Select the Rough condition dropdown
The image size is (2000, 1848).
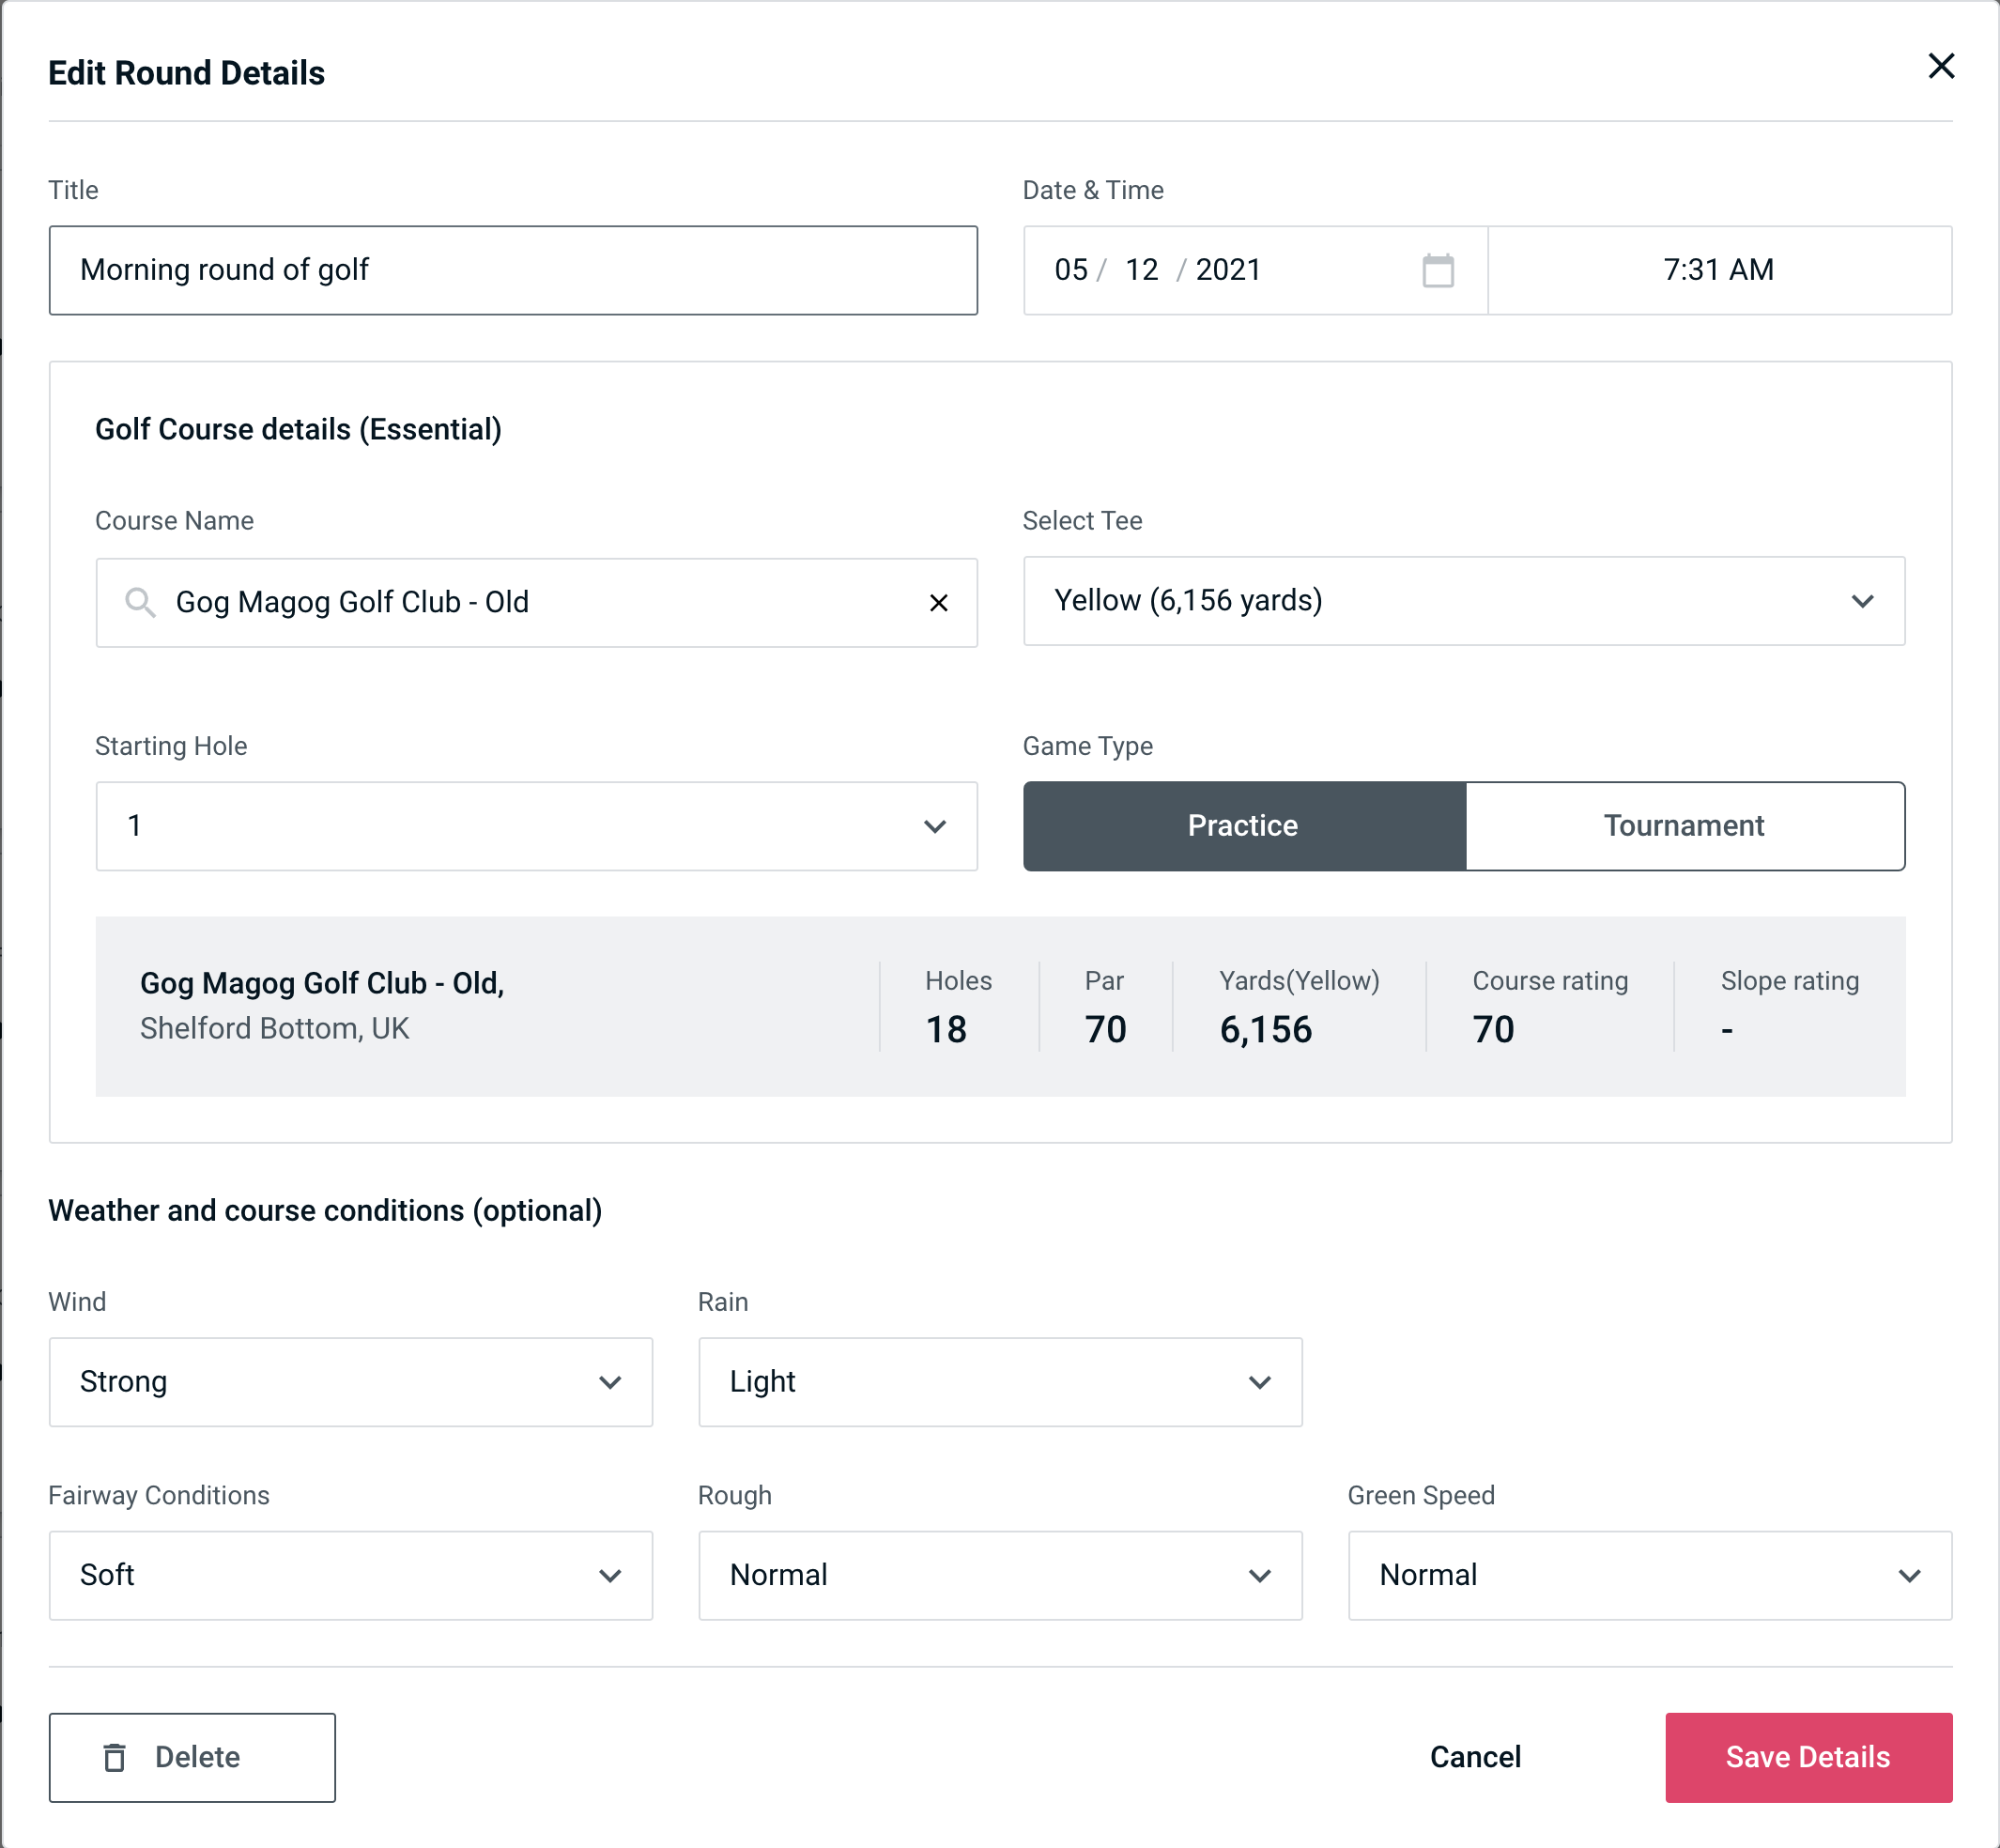coord(1000,1575)
